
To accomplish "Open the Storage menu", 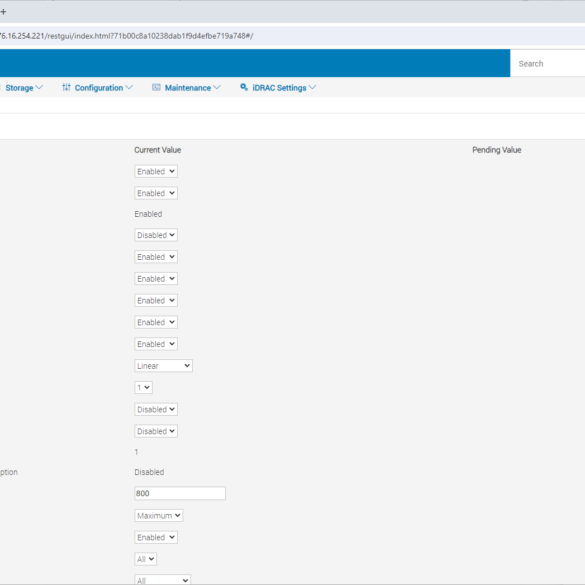I will tap(19, 88).
